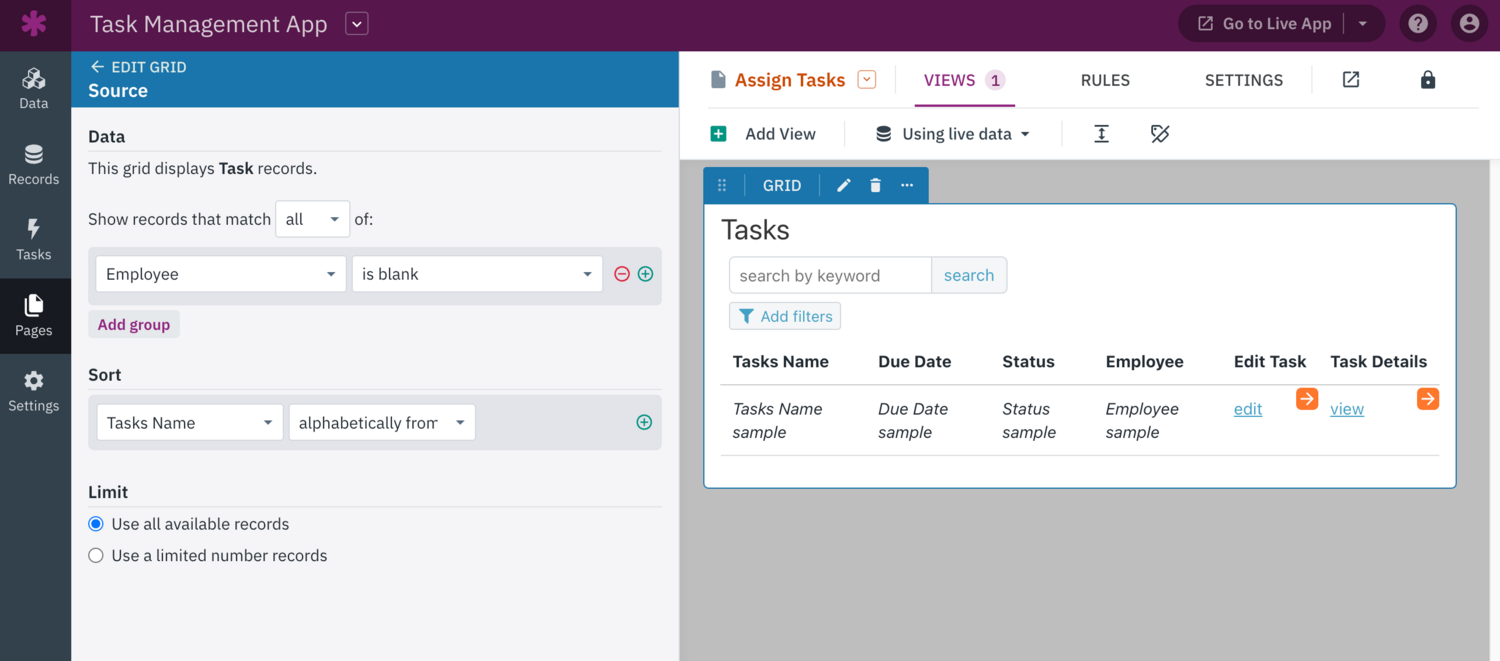The width and height of the screenshot is (1500, 661).
Task: Add another filter rule with the plus icon
Action: pyautogui.click(x=645, y=273)
